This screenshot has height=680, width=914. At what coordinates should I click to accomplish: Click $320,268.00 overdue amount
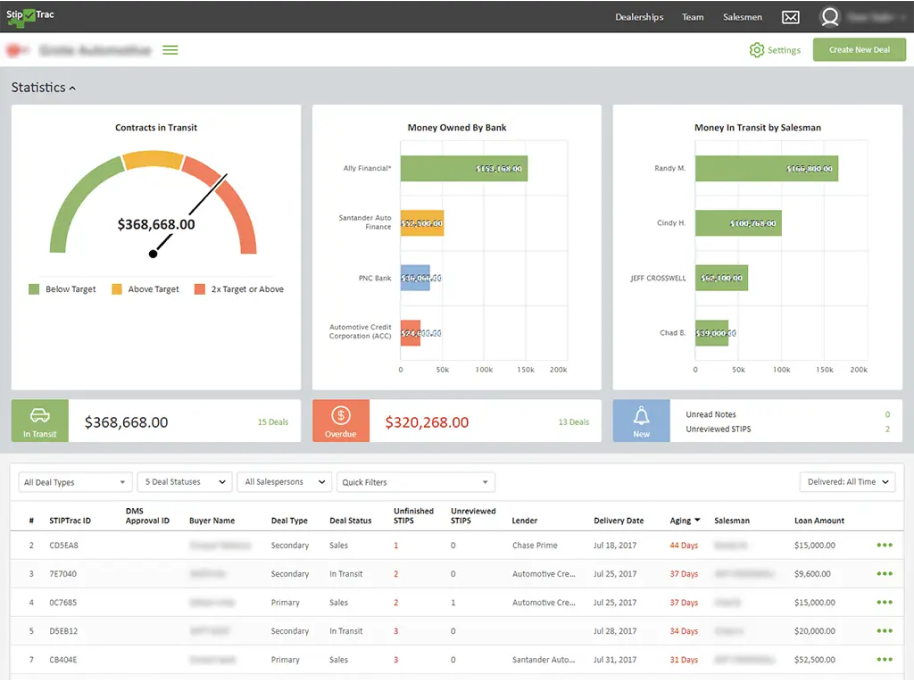(427, 422)
